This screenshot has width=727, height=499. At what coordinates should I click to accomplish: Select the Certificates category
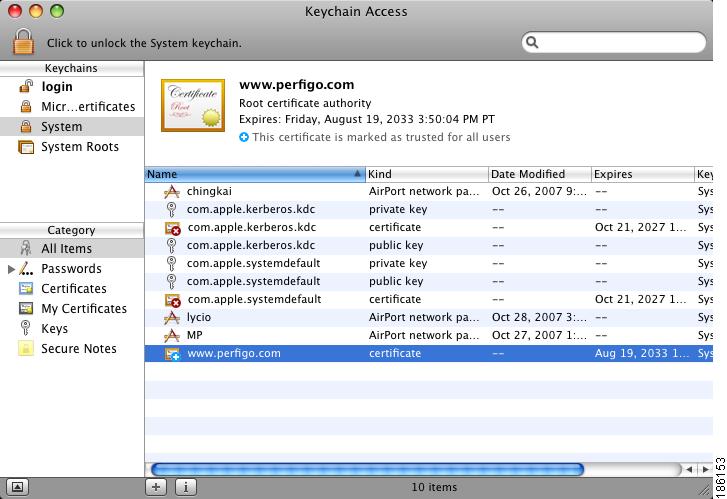coord(72,288)
